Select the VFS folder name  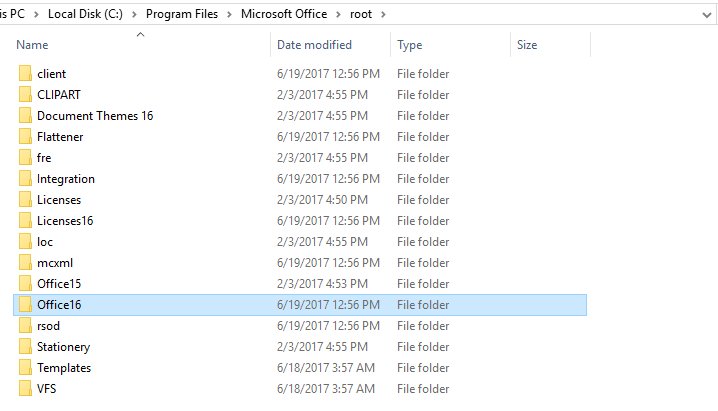47,389
